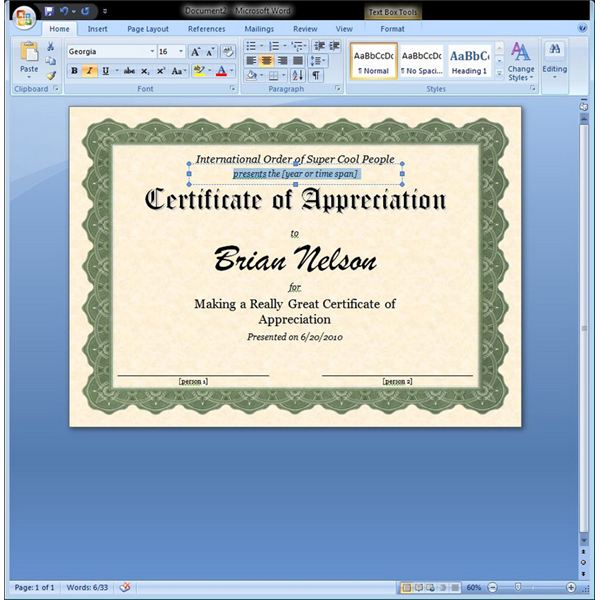
Task: Open the Georgia font name dropdown
Action: pyautogui.click(x=152, y=51)
